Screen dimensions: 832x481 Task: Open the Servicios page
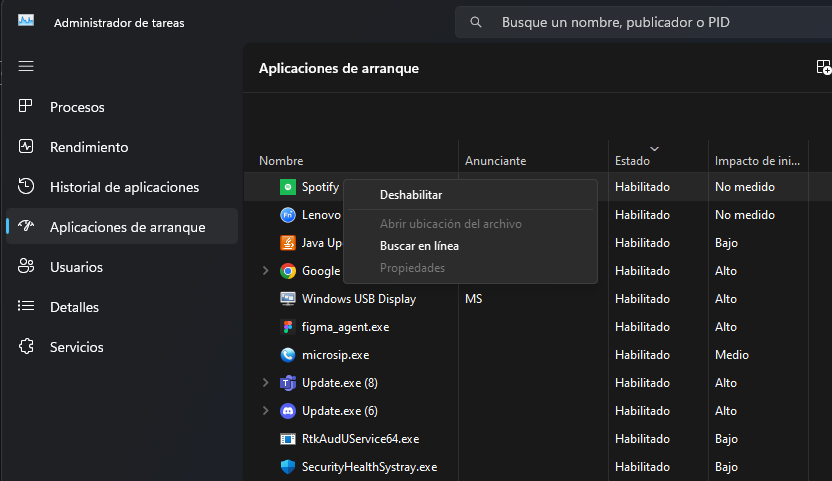122,347
